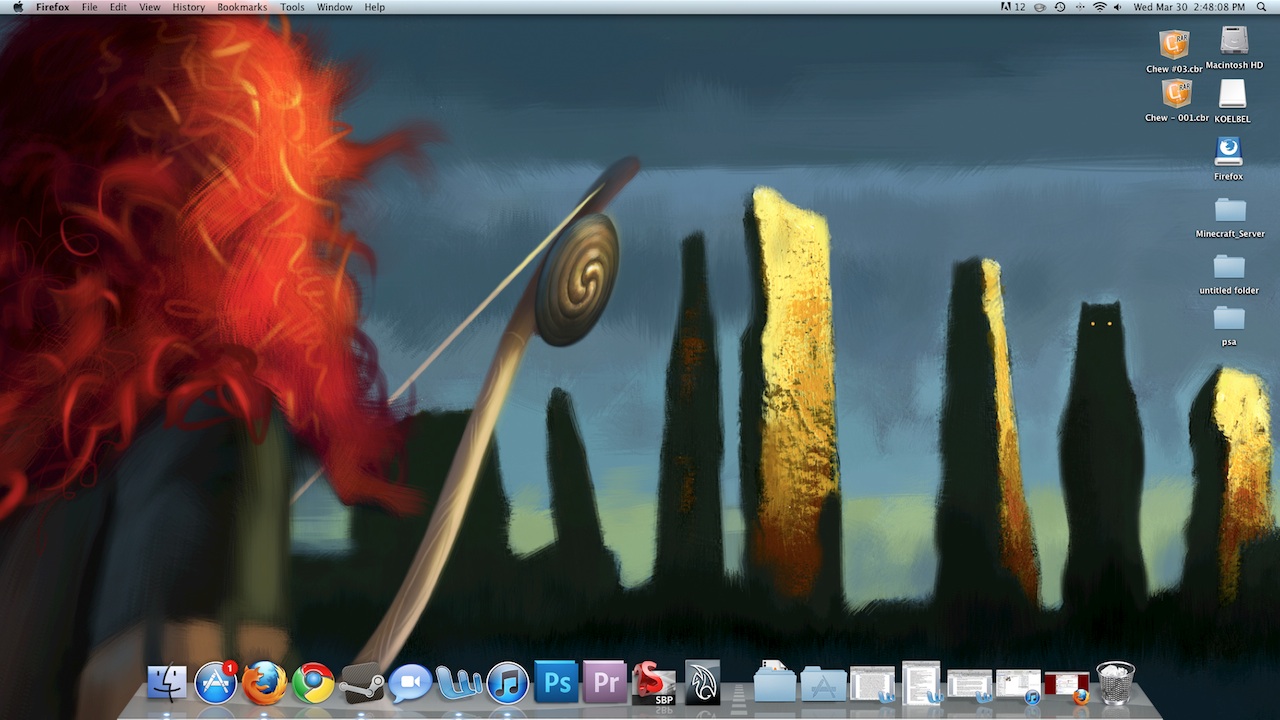Select the Chew #03.cbr file
This screenshot has width=1280, height=720.
click(x=1174, y=46)
